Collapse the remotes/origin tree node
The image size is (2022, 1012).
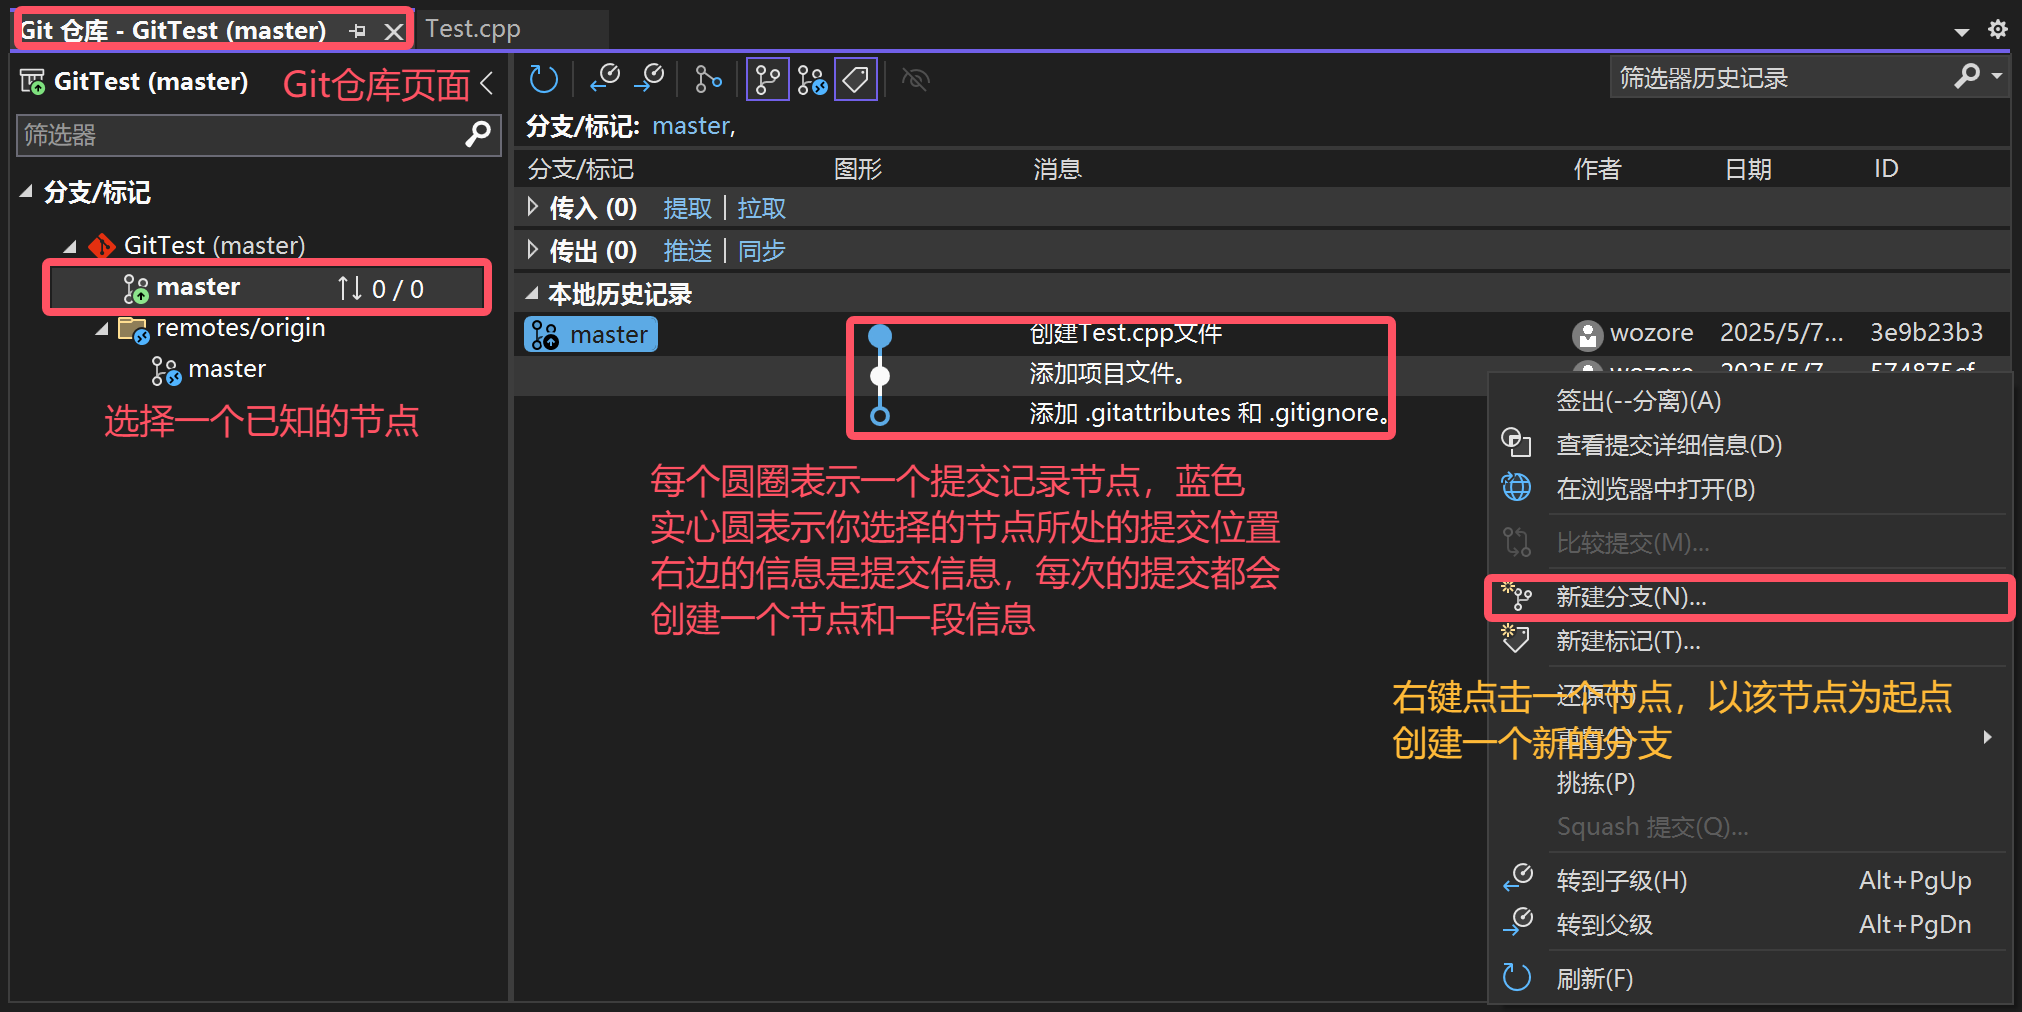pyautogui.click(x=102, y=329)
